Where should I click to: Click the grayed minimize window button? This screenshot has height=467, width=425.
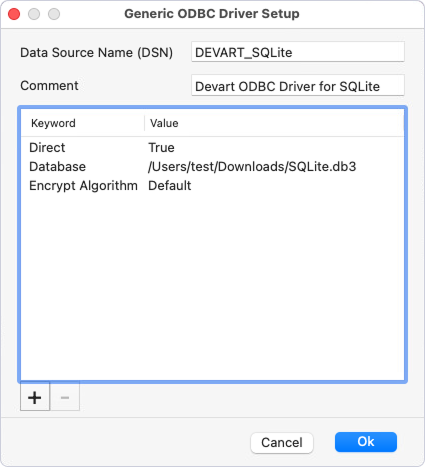[x=34, y=14]
